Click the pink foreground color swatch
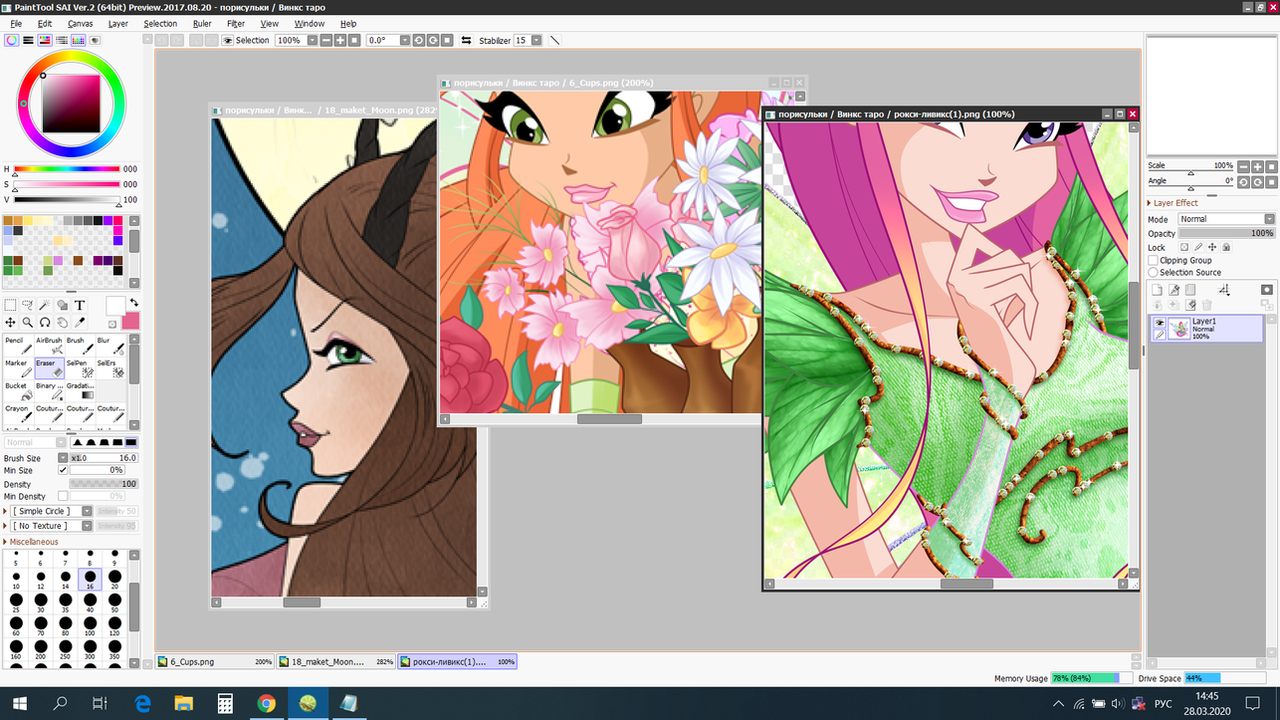Viewport: 1280px width, 720px height. (x=131, y=321)
